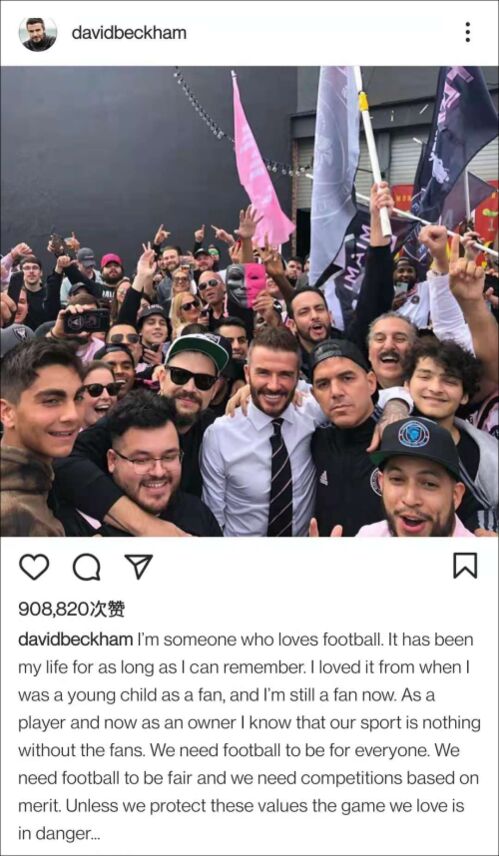The width and height of the screenshot is (499, 856).
Task: Tap the man in sunglasses and green-brimmed cap
Action: point(195,377)
